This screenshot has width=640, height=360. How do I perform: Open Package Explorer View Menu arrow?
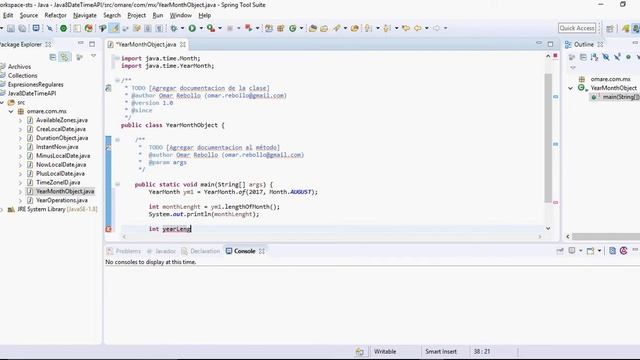pyautogui.click(x=93, y=56)
